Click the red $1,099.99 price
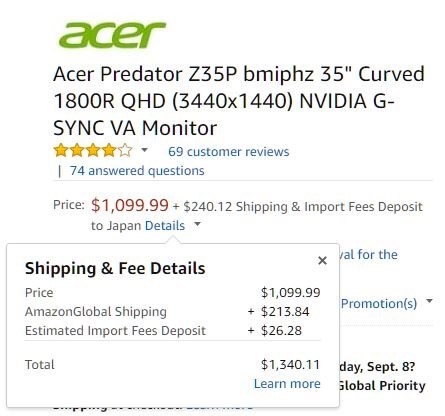Screen dimensions: 445x416 coord(130,205)
